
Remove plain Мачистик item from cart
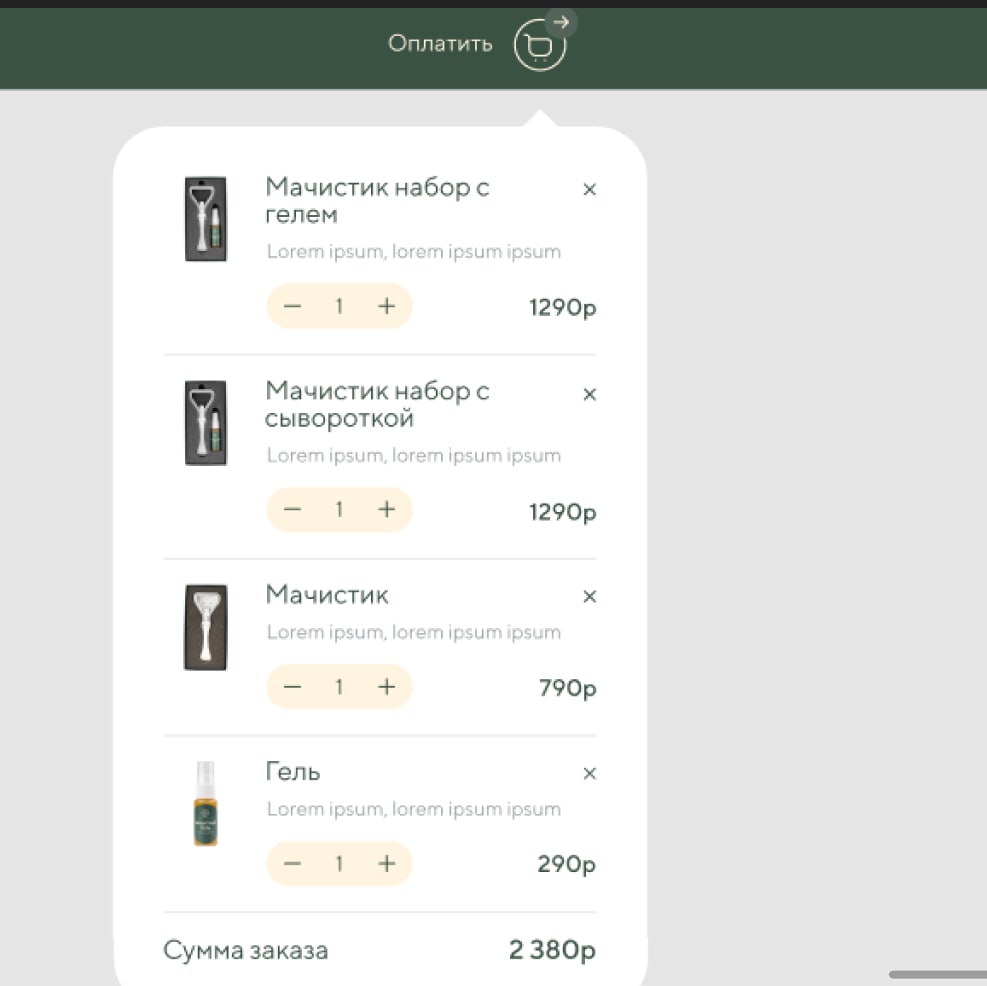589,596
